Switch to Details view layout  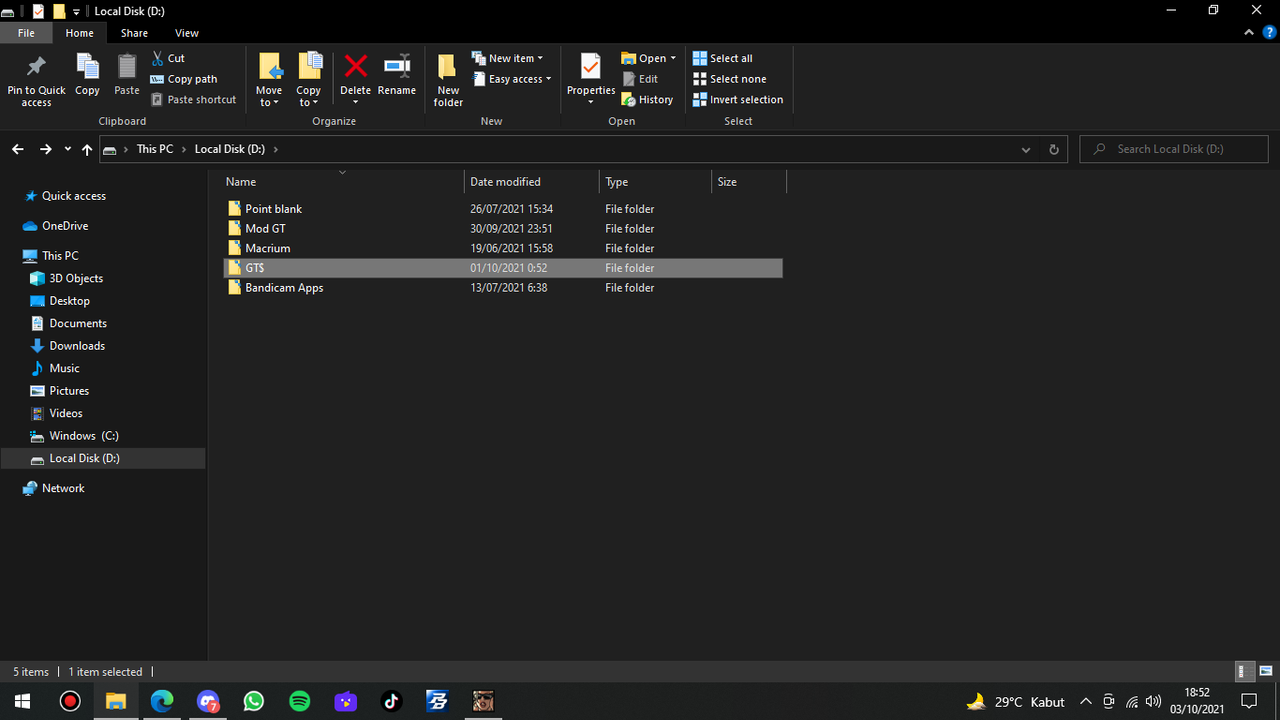coord(1242,672)
